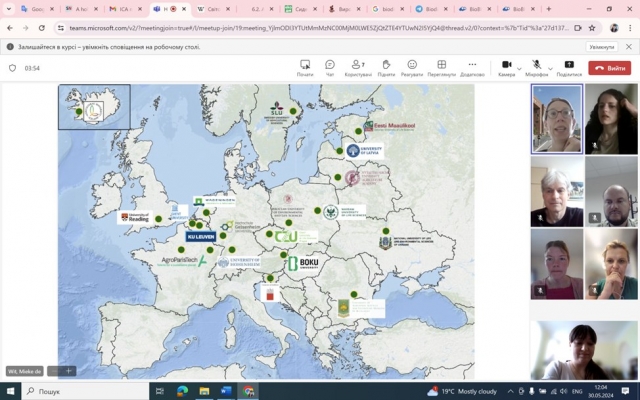Expand the microphone options dropdown arrow
This screenshot has width=640, height=400.
pyautogui.click(x=552, y=64)
